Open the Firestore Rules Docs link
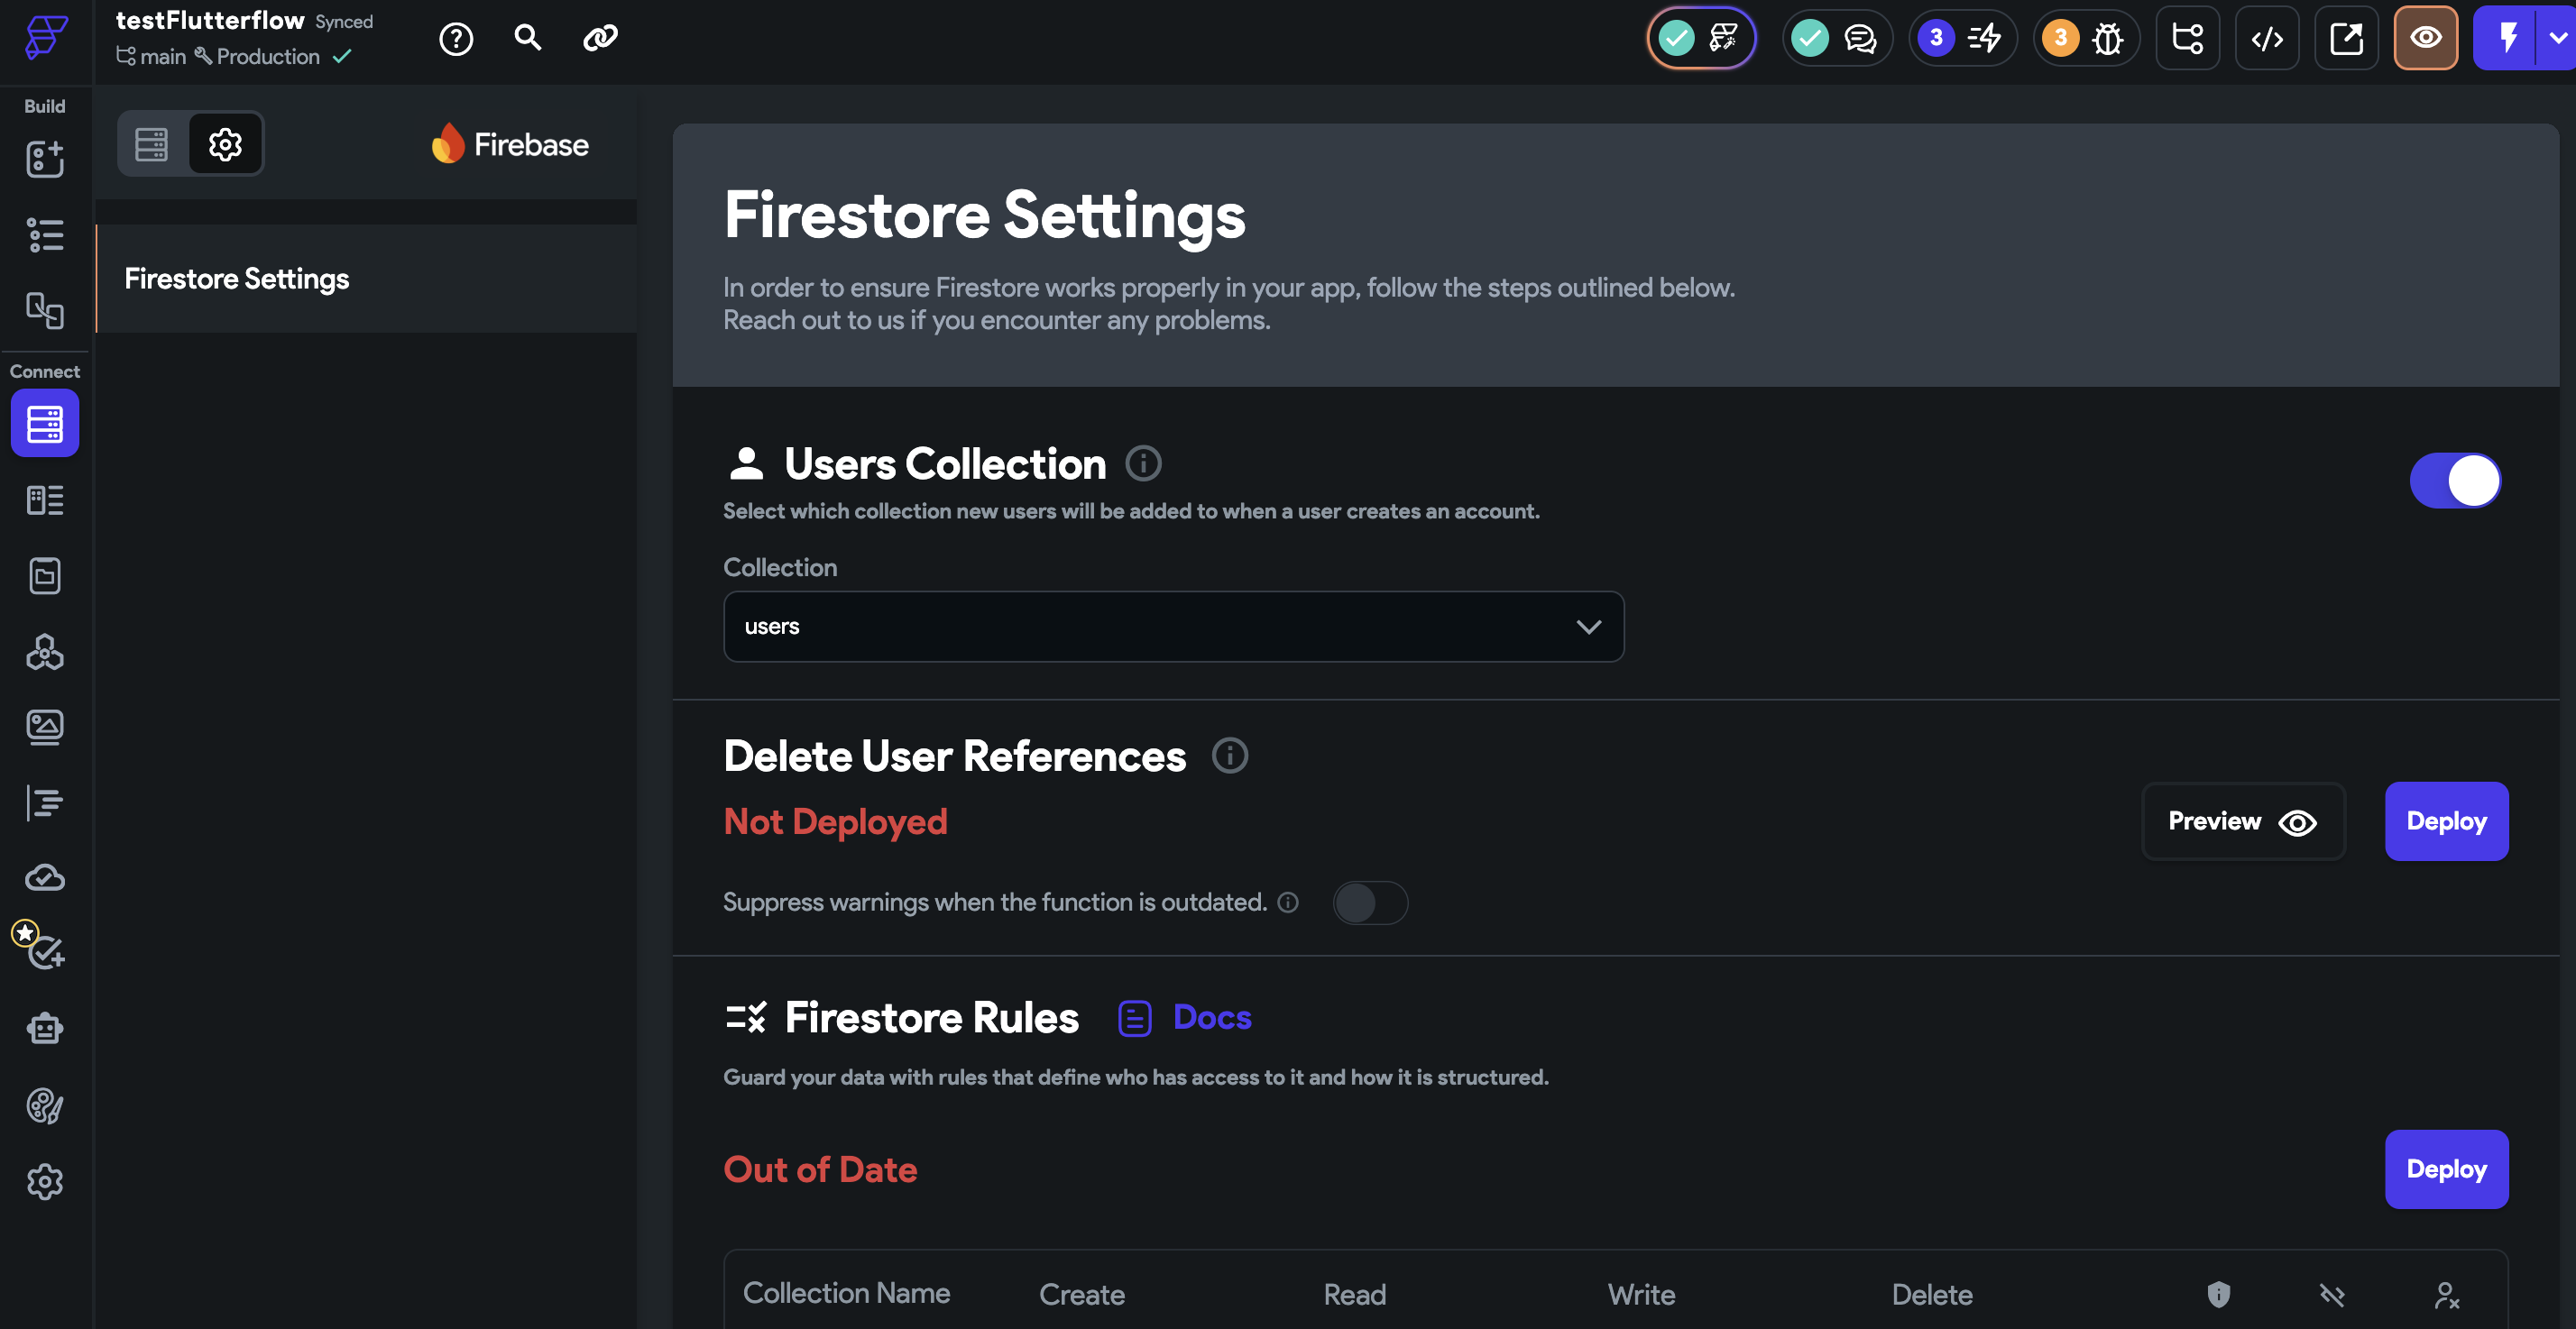Screen dimensions: 2576x1329 (1211, 1017)
